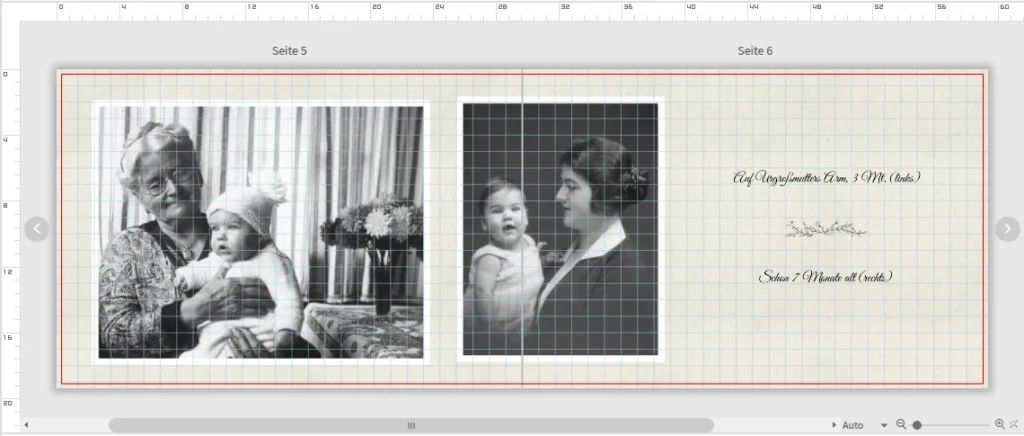Select the caption 'Auf Urgroßmutters Arm'
This screenshot has width=1024, height=436.
pyautogui.click(x=826, y=178)
